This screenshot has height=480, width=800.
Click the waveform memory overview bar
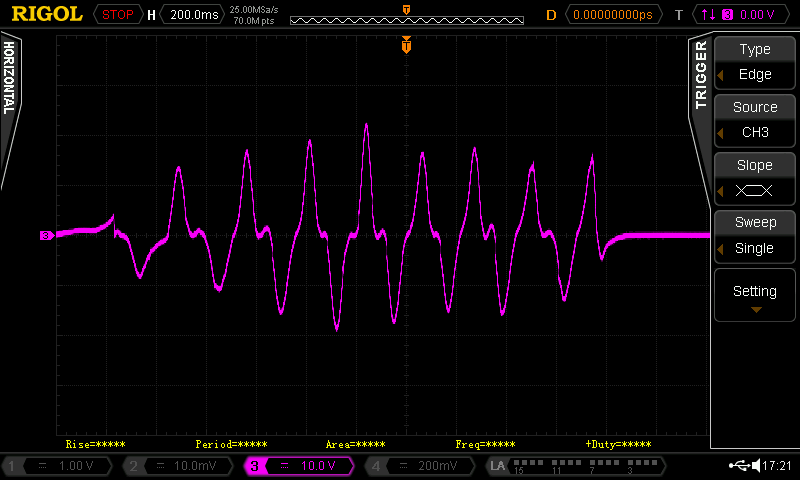(x=407, y=20)
